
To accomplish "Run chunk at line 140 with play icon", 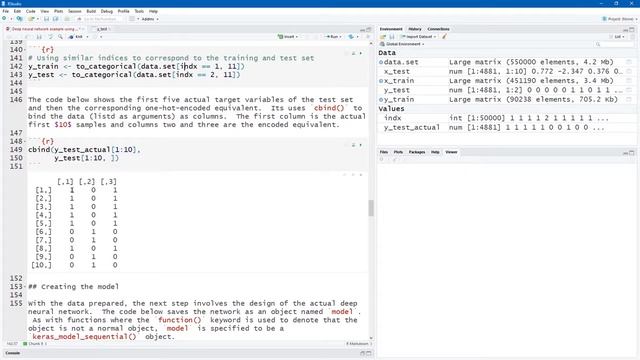I will [361, 53].
